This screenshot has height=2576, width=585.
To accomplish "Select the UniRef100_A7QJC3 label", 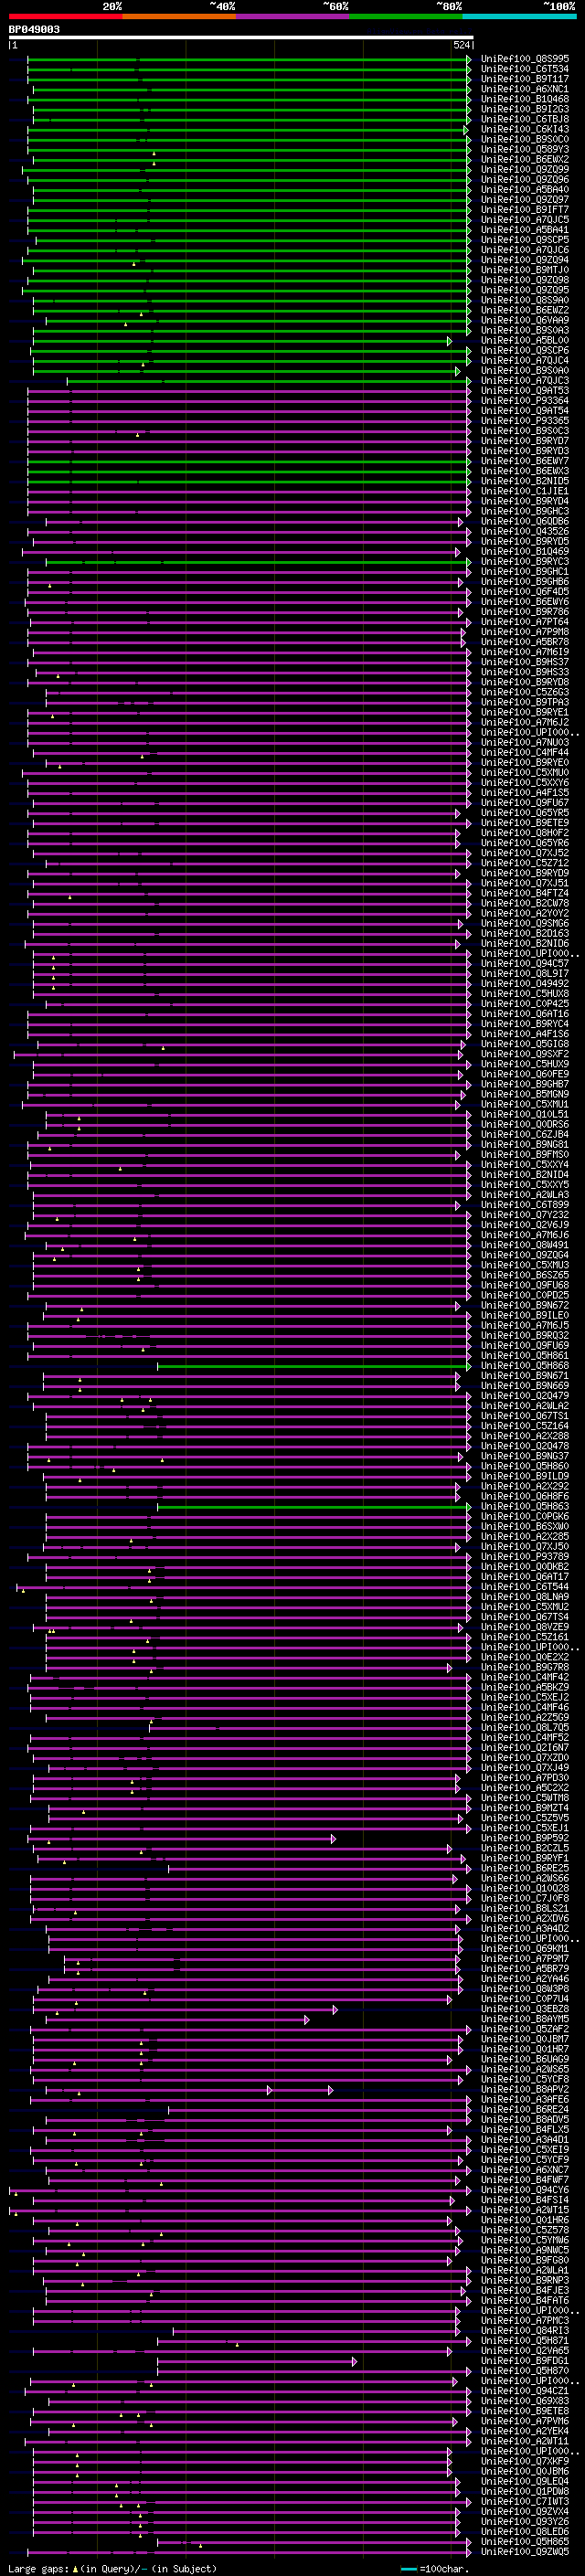I will (525, 380).
